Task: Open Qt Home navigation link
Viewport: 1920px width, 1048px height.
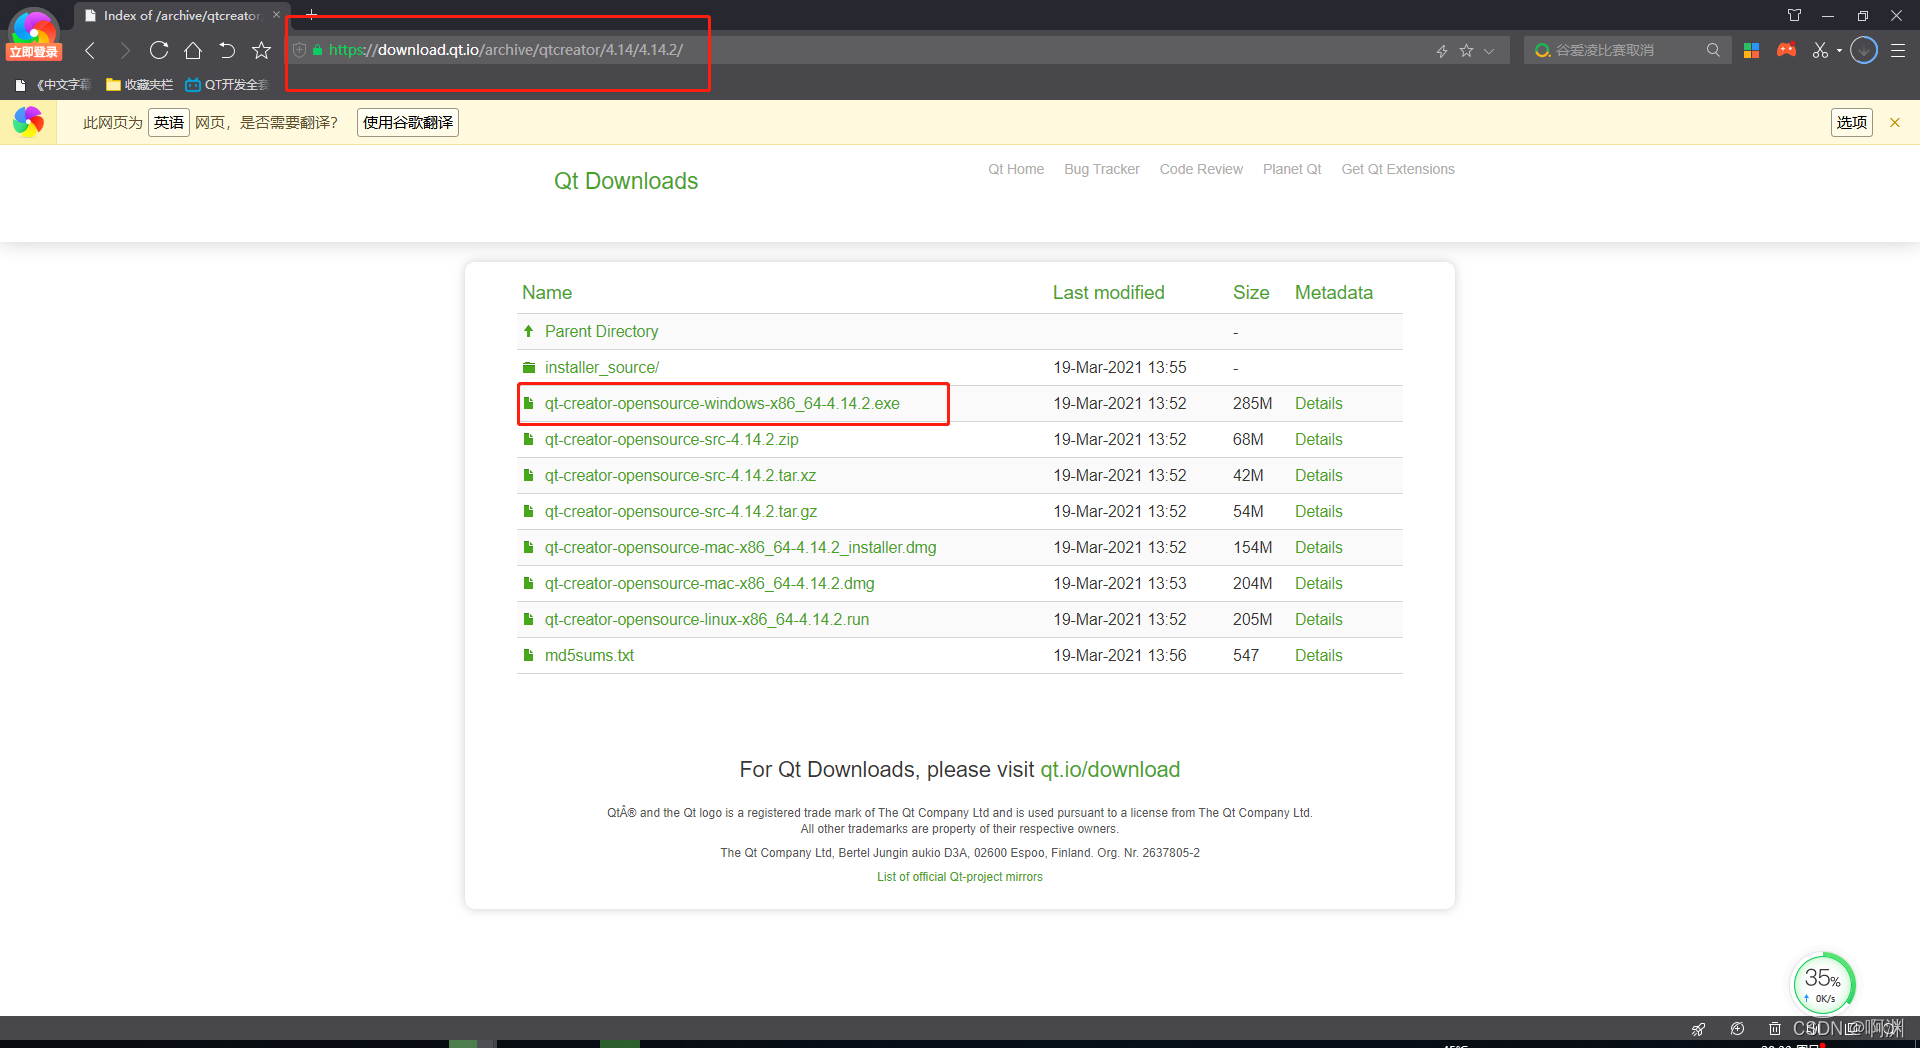Action: pyautogui.click(x=1016, y=169)
